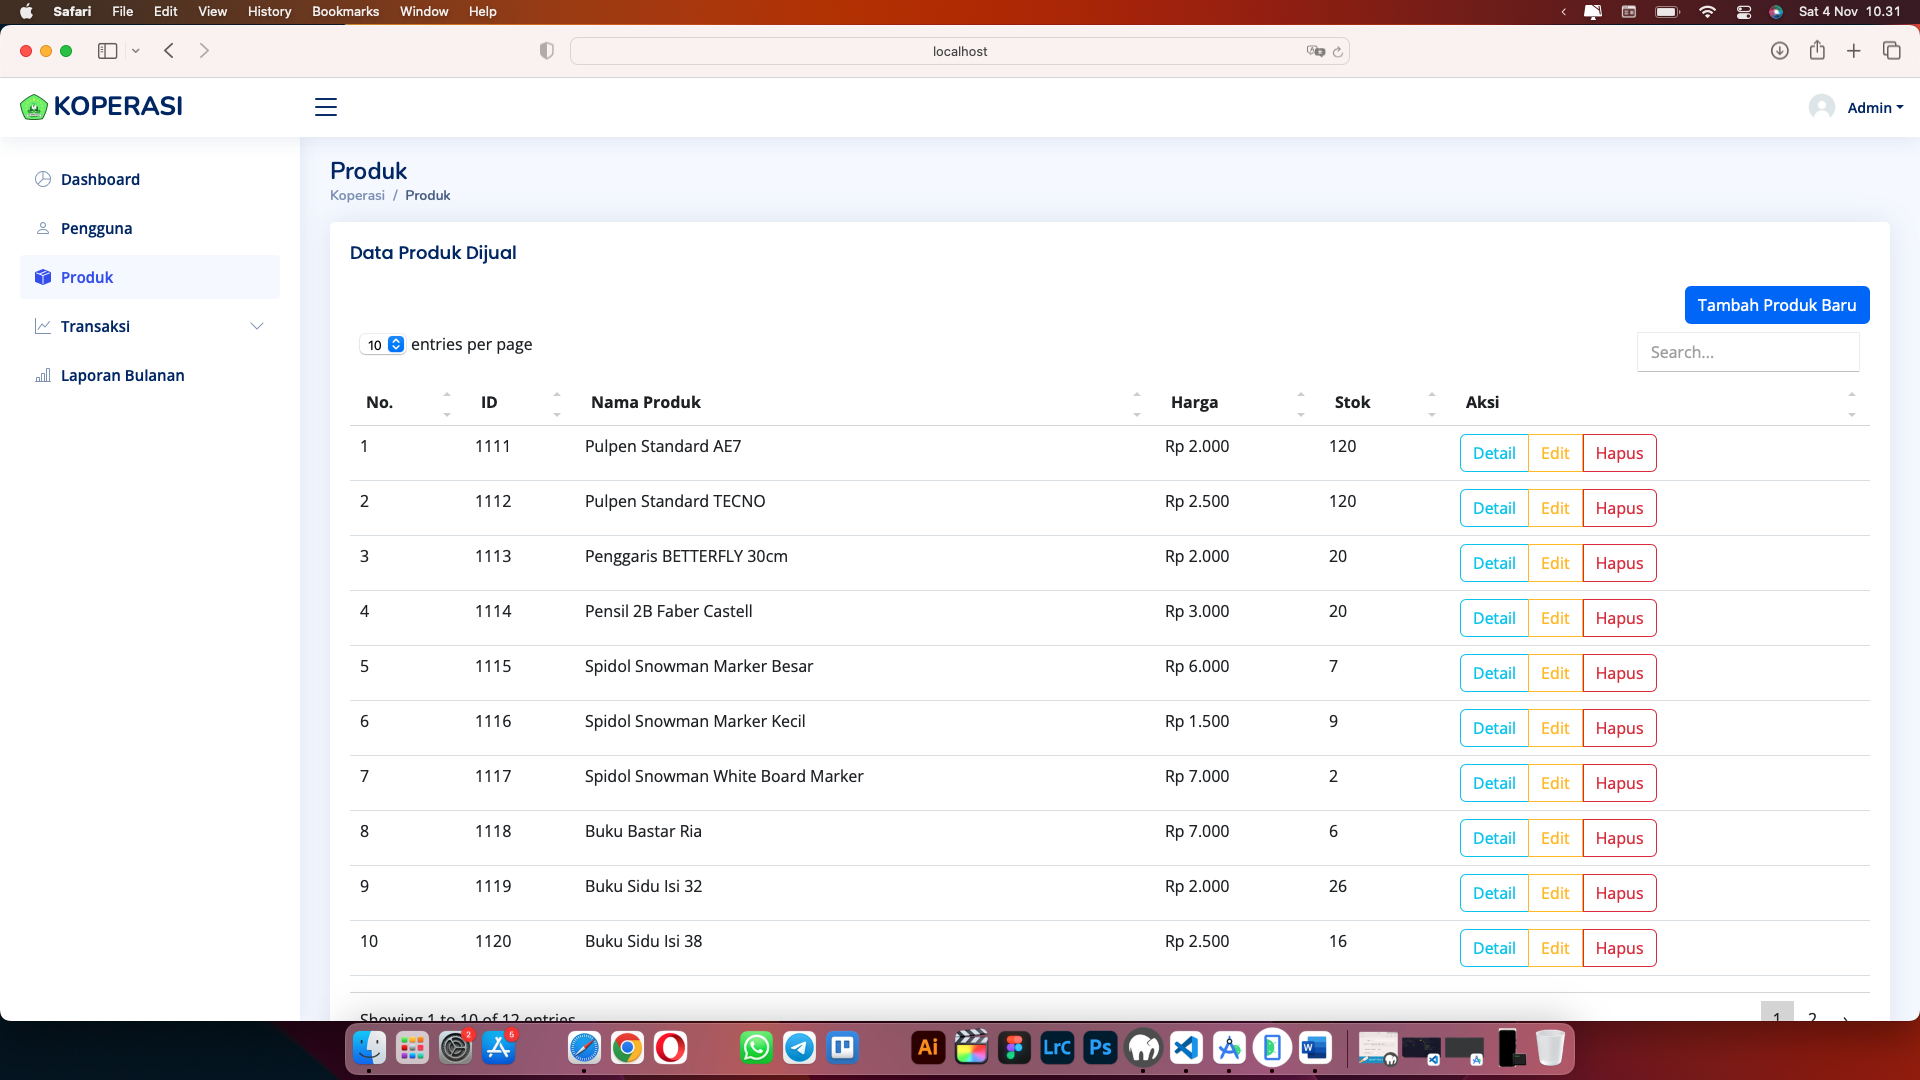Sort table by Harga column

(x=1194, y=402)
